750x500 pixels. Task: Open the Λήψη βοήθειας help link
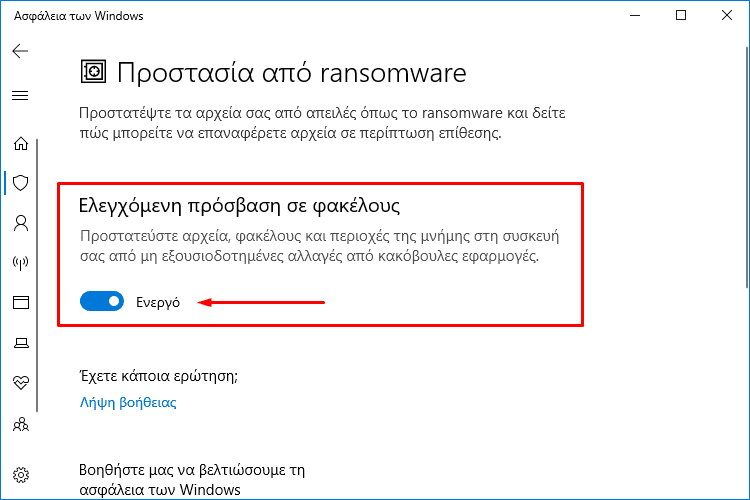[128, 402]
